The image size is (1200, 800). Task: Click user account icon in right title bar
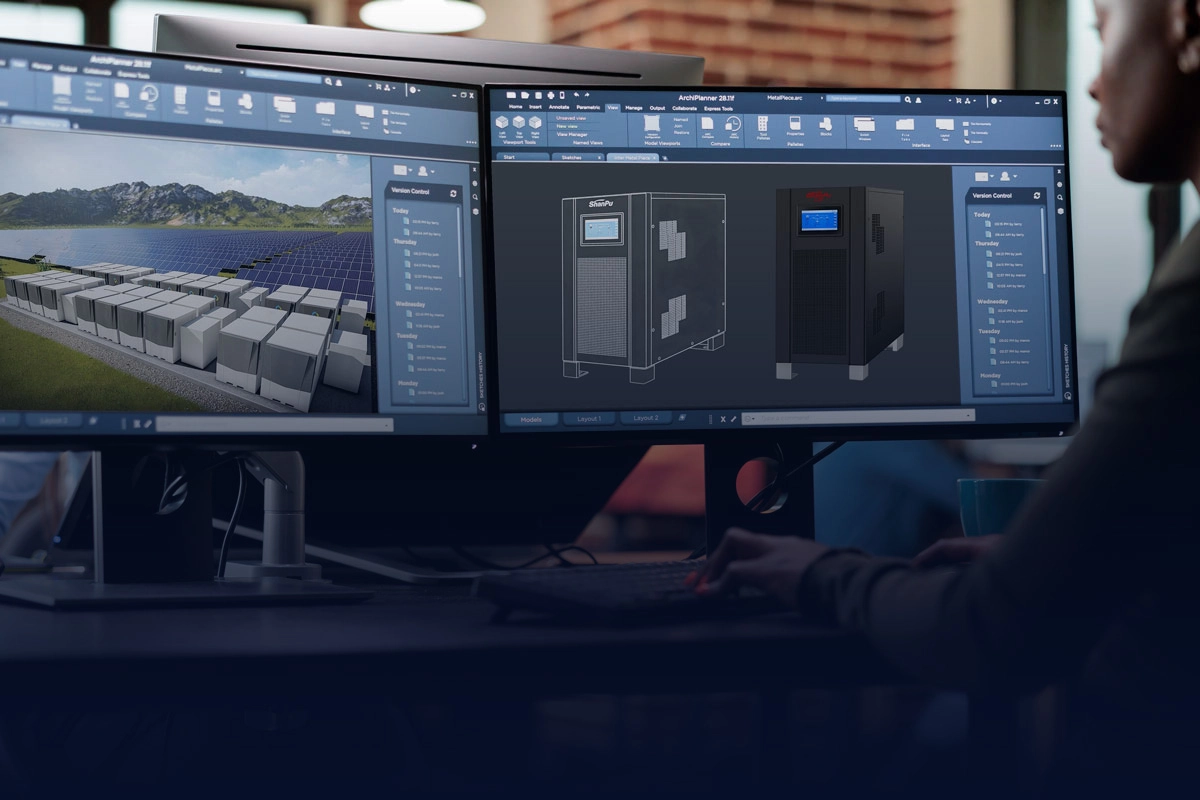pyautogui.click(x=918, y=100)
